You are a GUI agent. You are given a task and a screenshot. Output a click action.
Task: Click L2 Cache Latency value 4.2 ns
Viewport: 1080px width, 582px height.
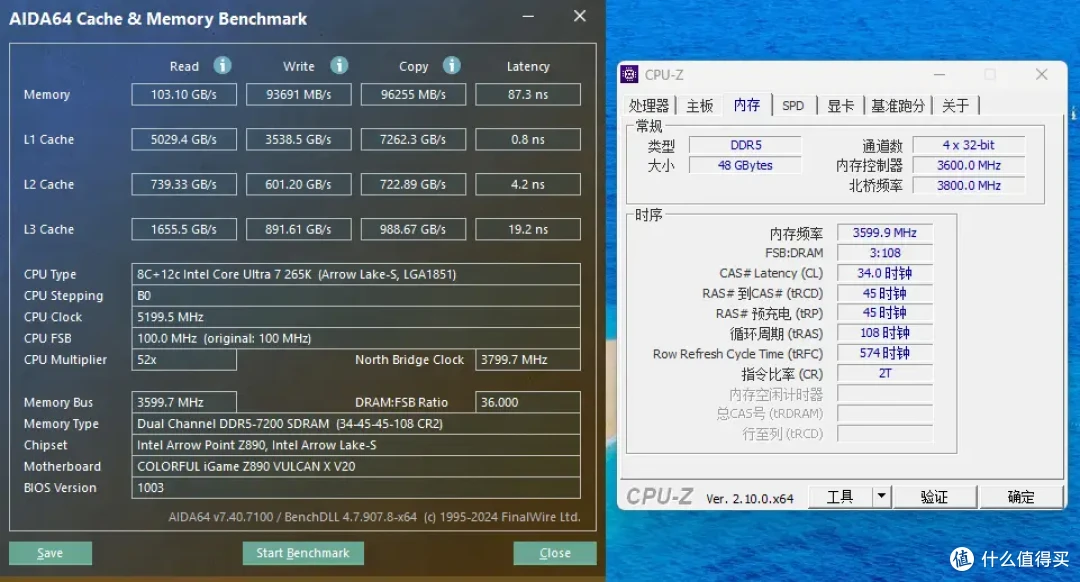(x=528, y=185)
